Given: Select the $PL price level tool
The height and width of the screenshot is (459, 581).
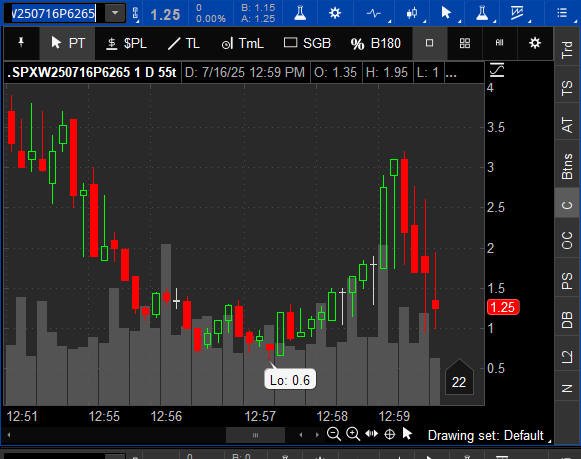Looking at the screenshot, I should point(126,43).
